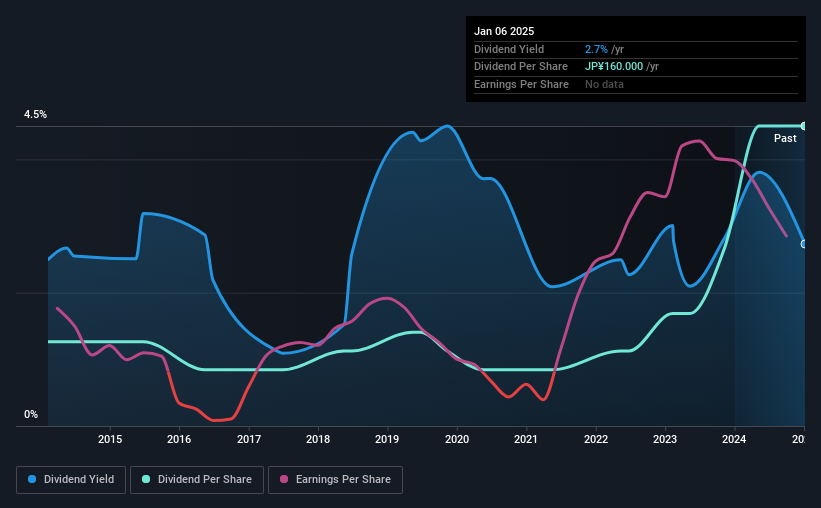Click the 2018 x-axis label

tap(318, 439)
